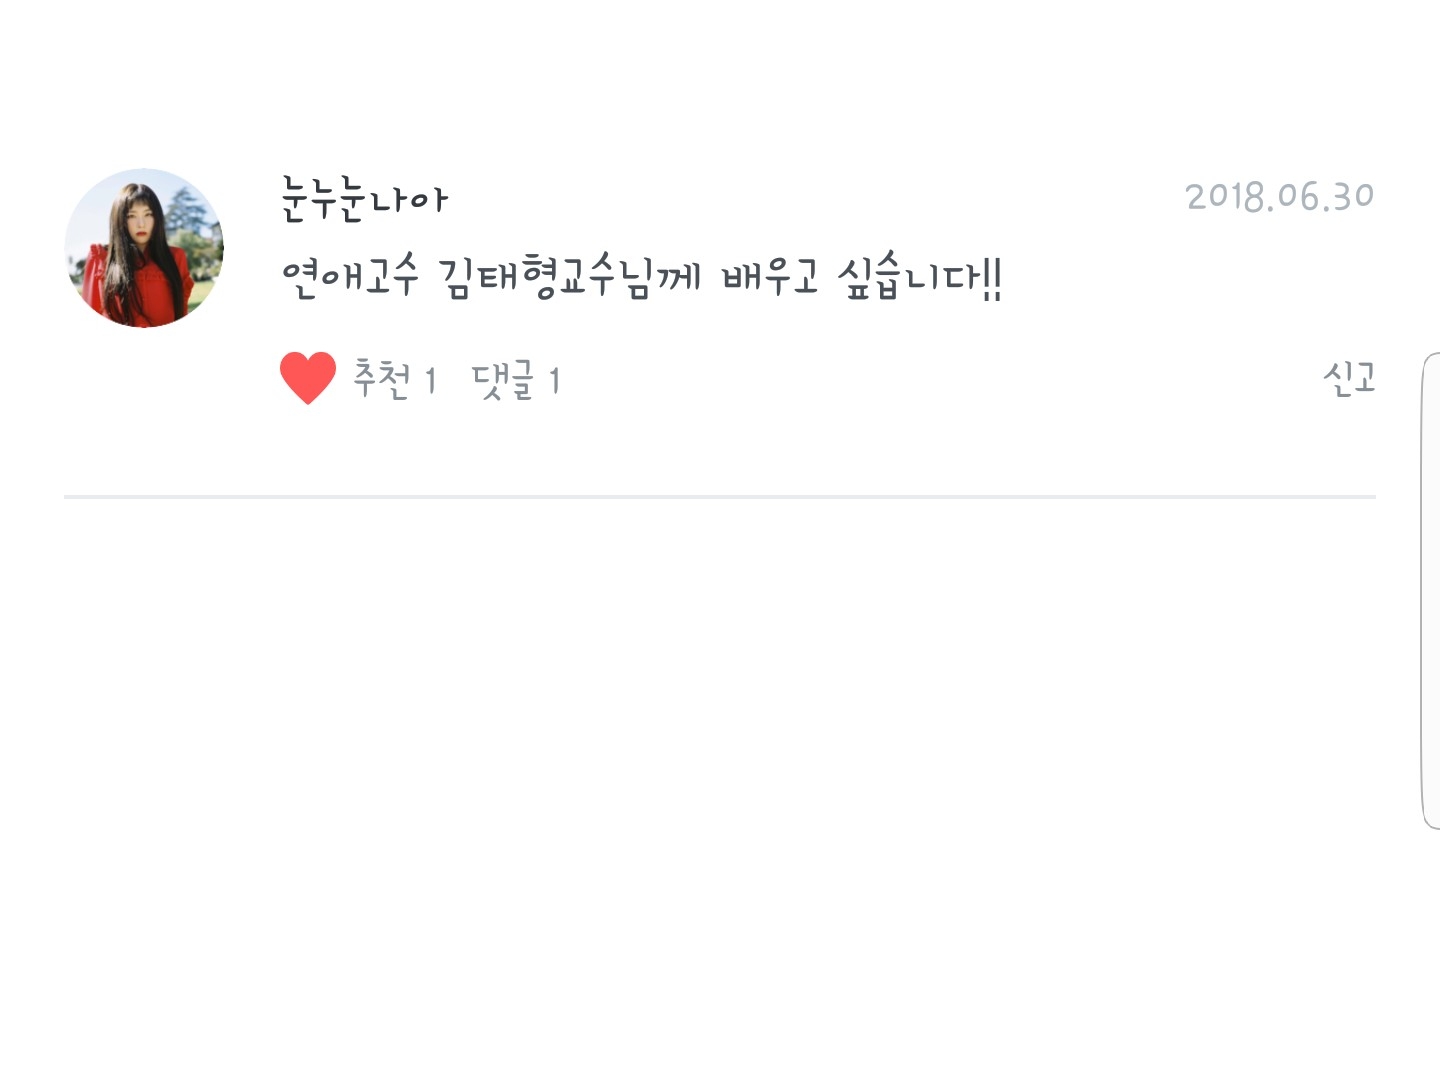Screen dimensions: 1440x1080
Task: Open the profile of user 눈누눈나아
Action: coord(365,198)
